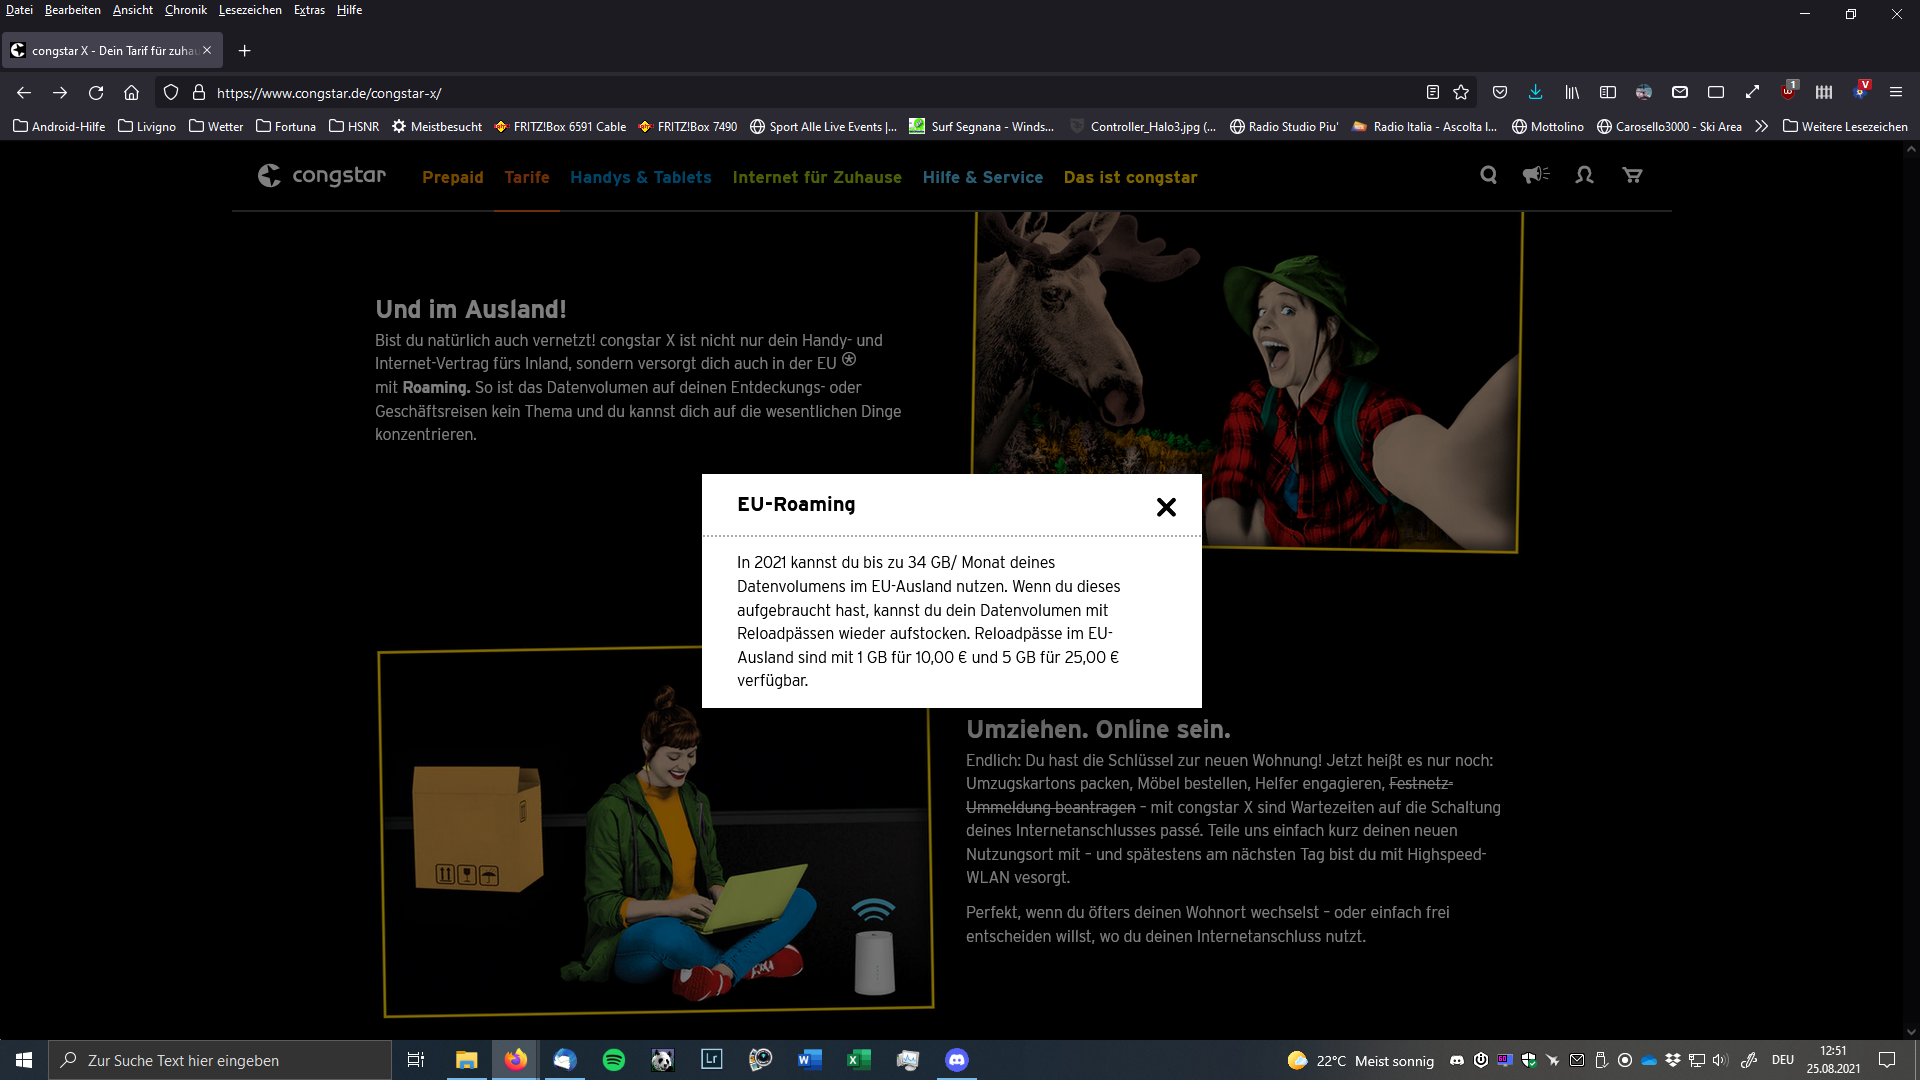Click the EU info footnote icon
Viewport: 1920px width, 1080px height.
849,359
